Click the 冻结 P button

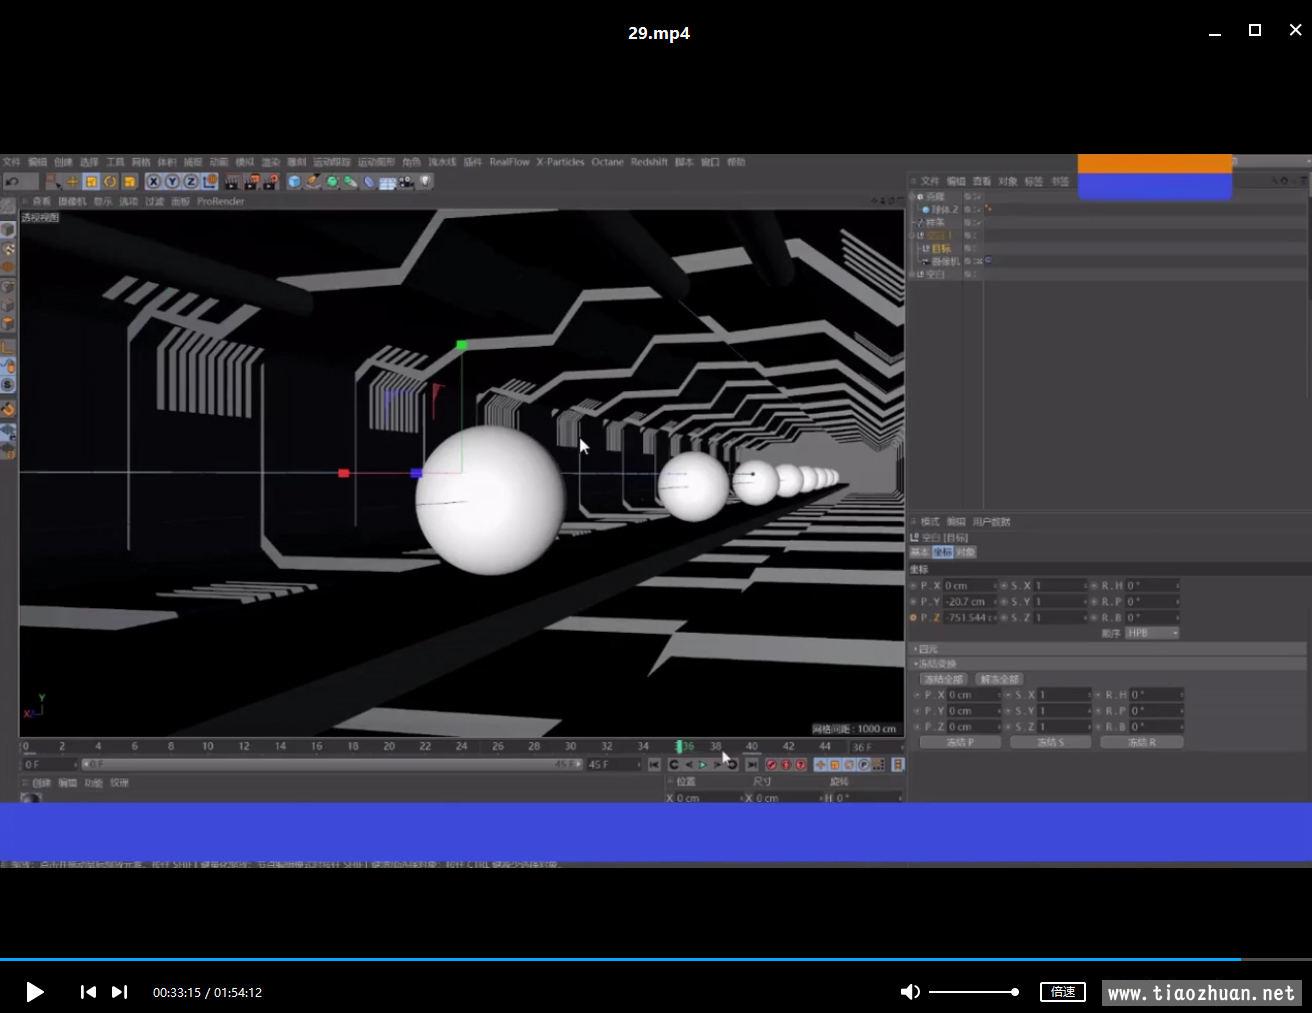click(x=960, y=743)
